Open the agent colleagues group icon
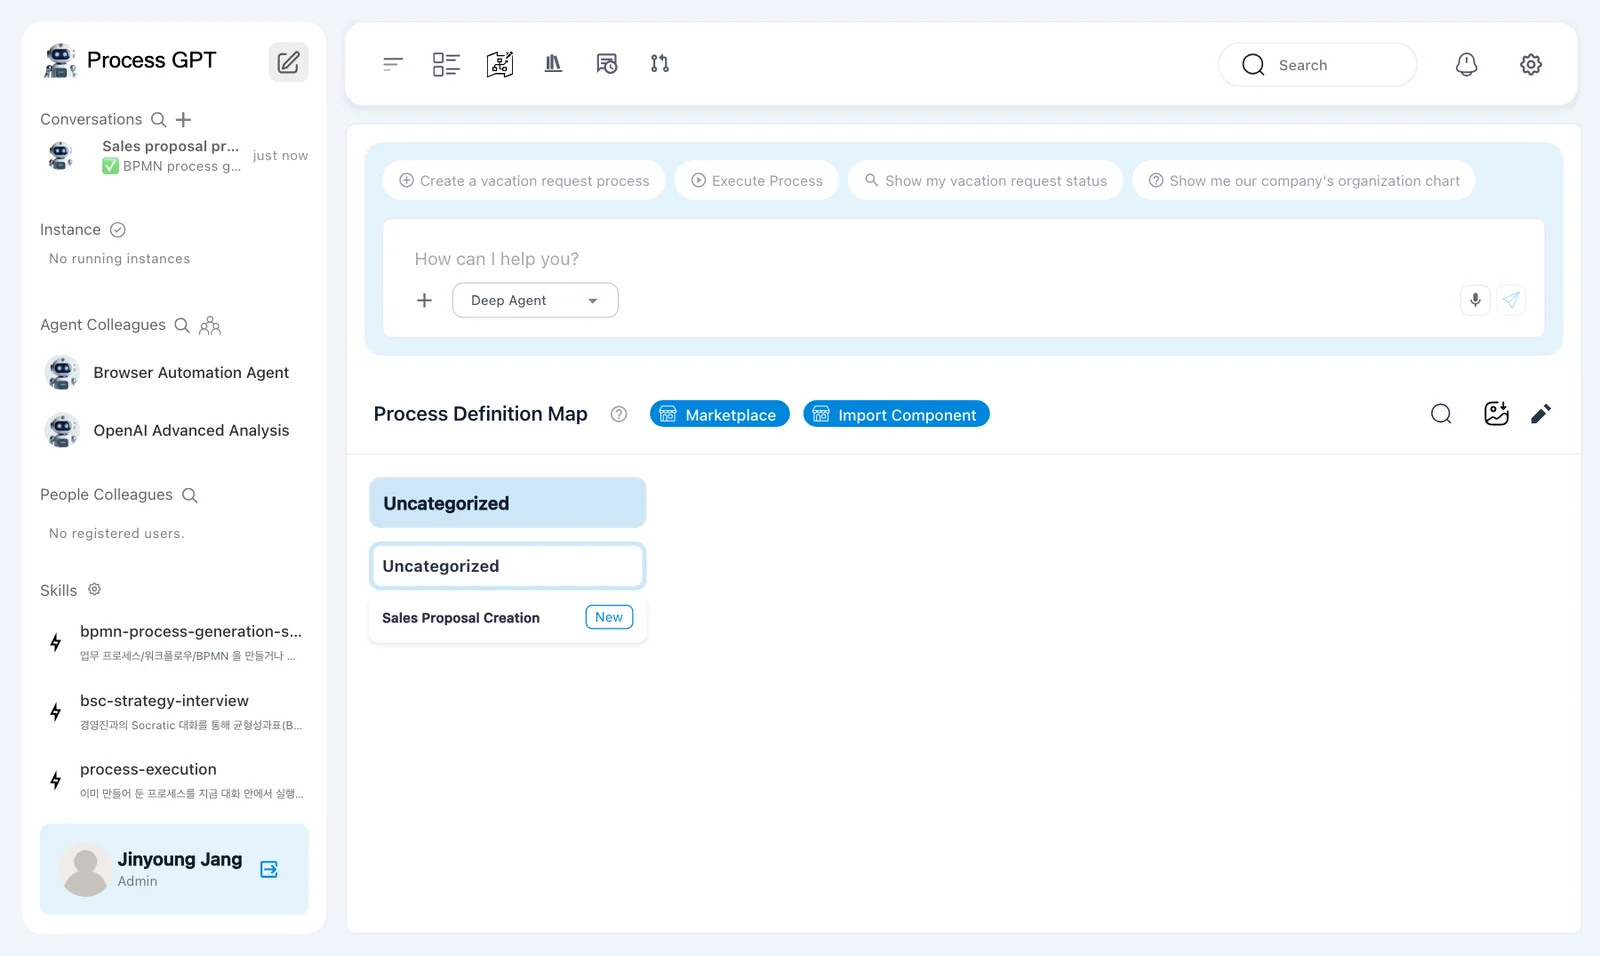This screenshot has height=956, width=1600. (210, 325)
